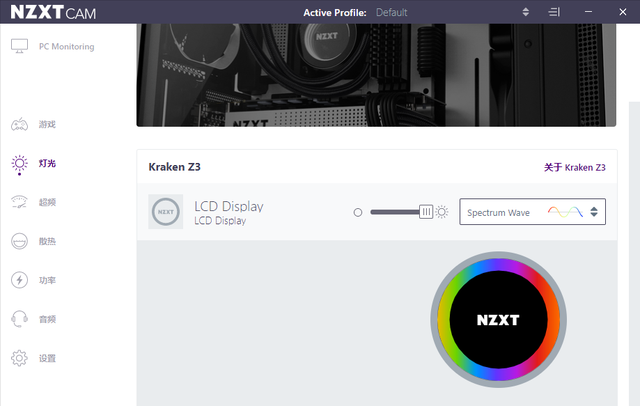Screen dimensions: 640x406
Task: Open profile list icon in title bar
Action: (554, 12)
